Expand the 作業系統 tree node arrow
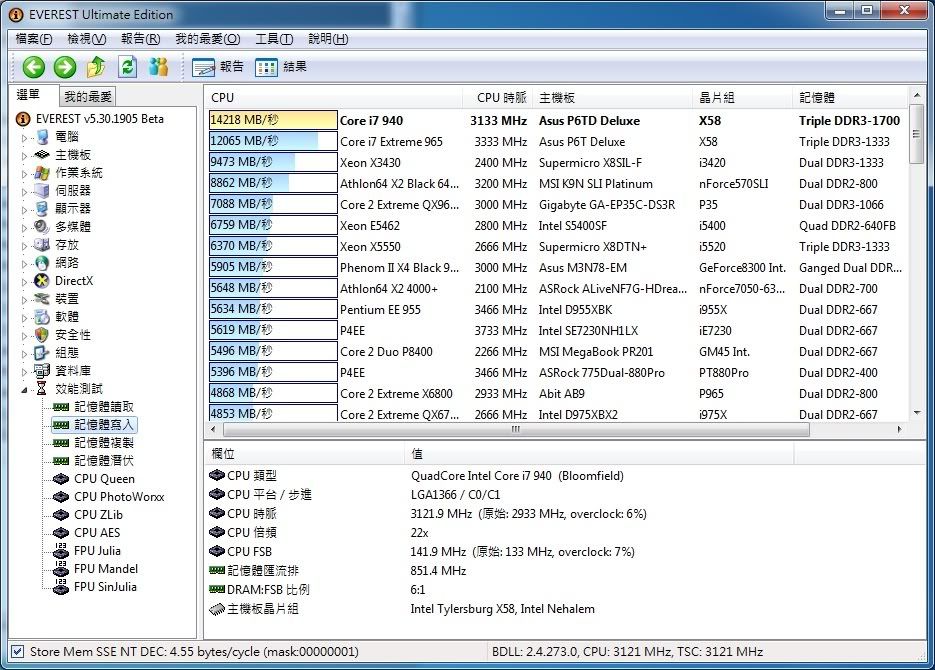The width and height of the screenshot is (935, 670). (x=24, y=173)
